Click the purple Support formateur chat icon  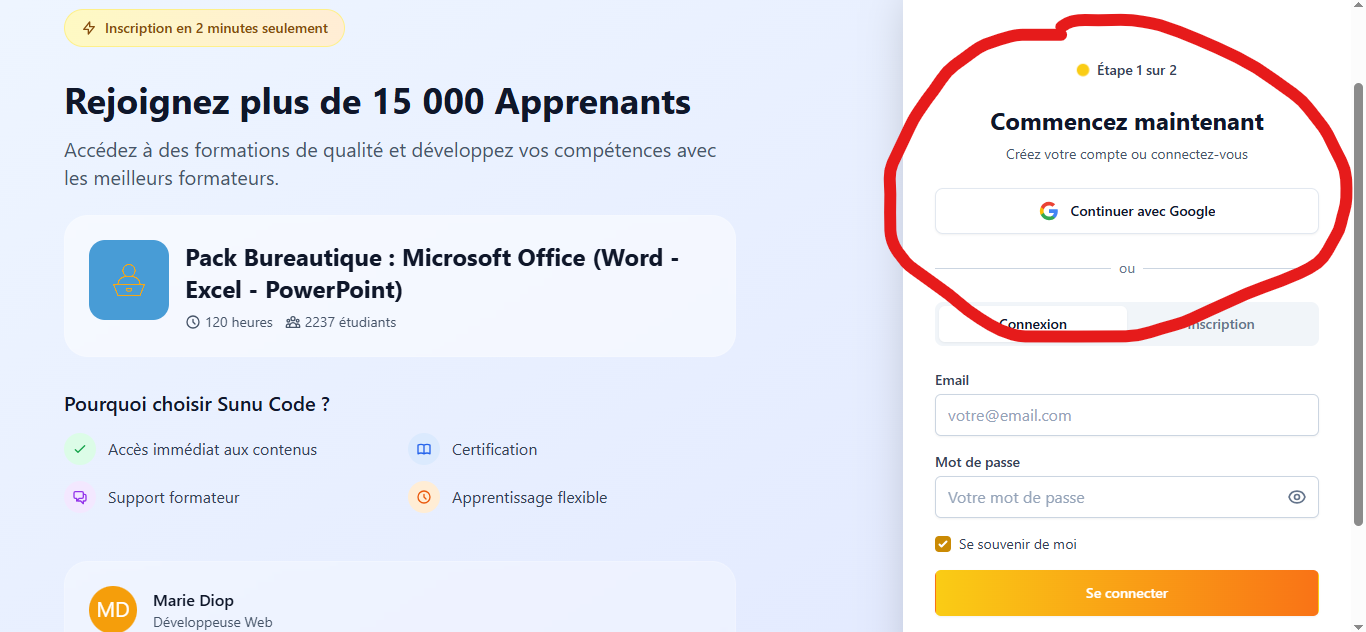coord(80,497)
